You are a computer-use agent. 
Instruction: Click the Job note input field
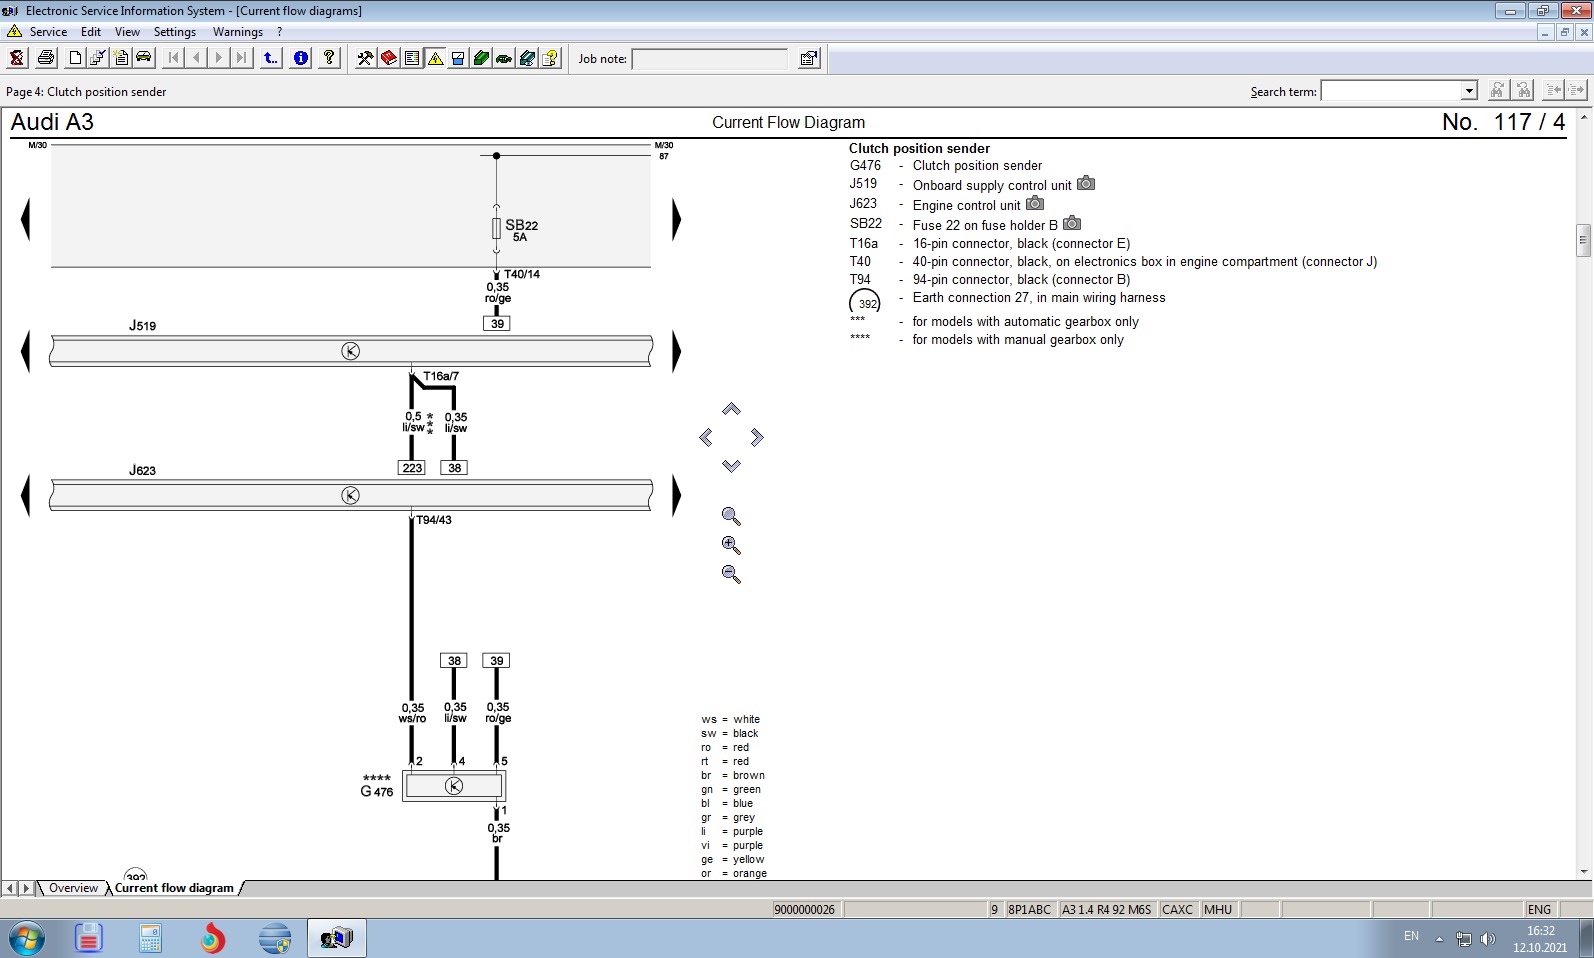tap(710, 59)
